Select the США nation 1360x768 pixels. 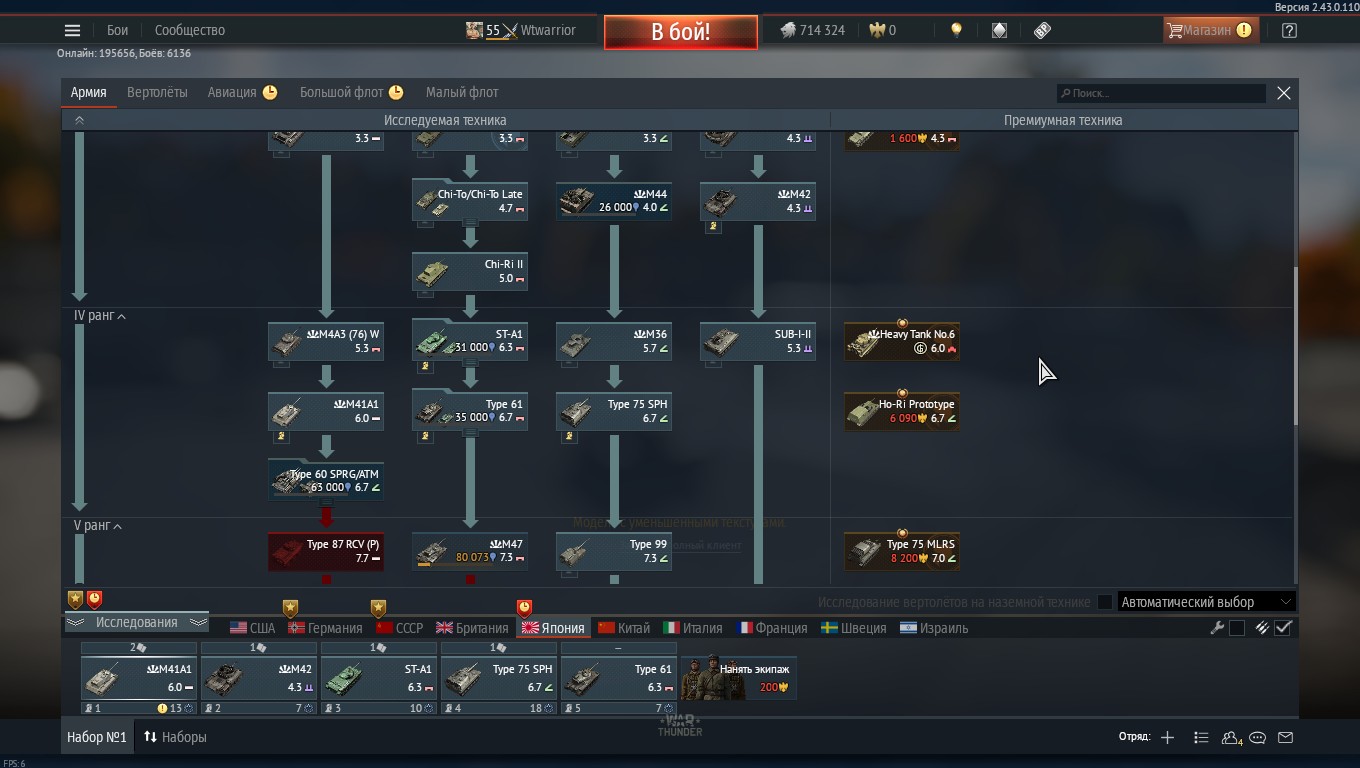pyautogui.click(x=252, y=628)
